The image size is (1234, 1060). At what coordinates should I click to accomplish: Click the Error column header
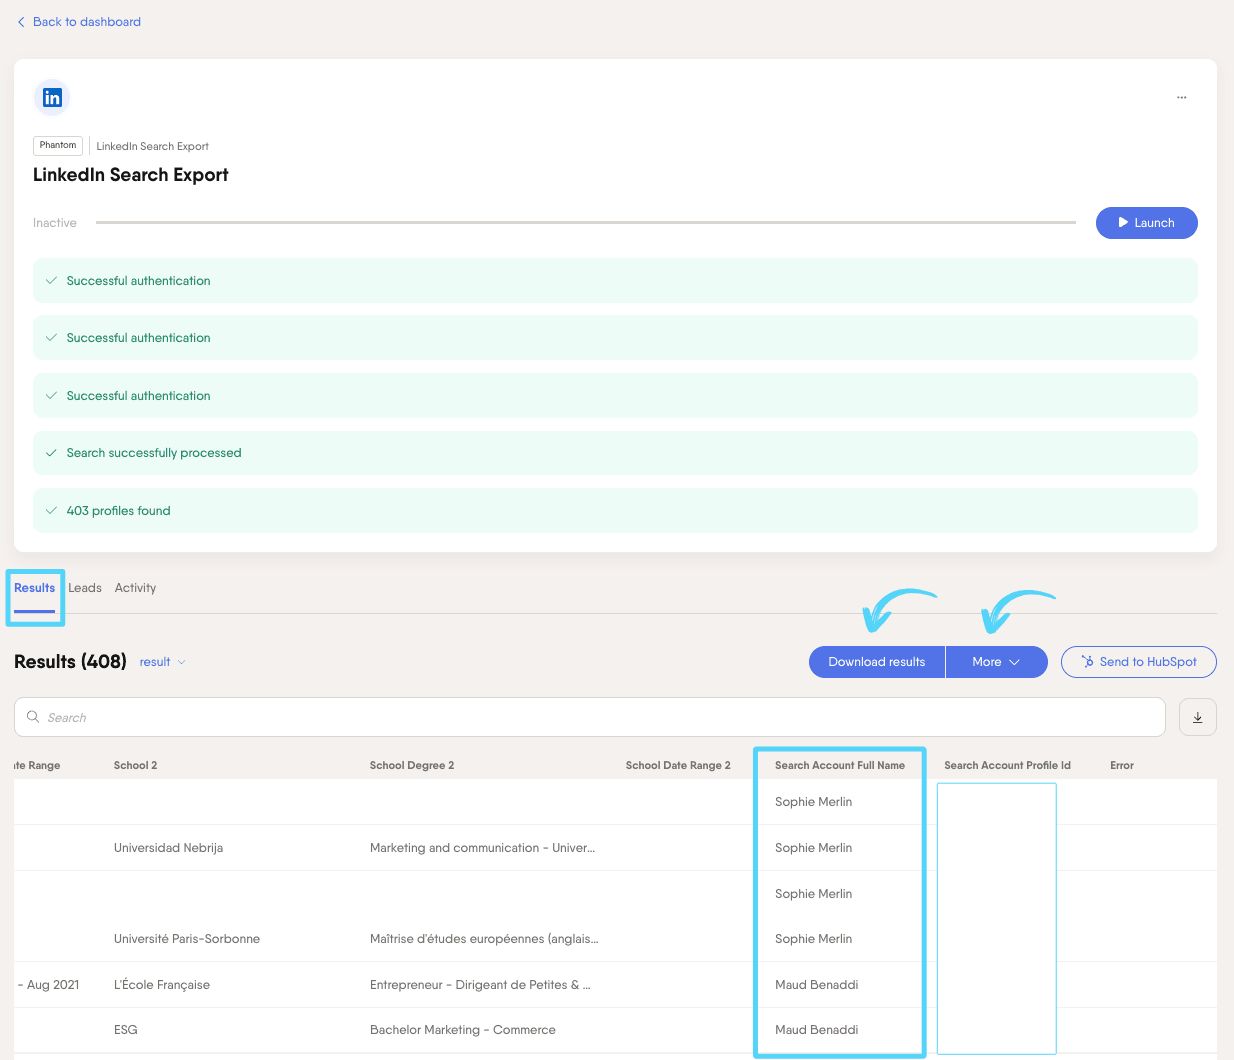(1122, 766)
